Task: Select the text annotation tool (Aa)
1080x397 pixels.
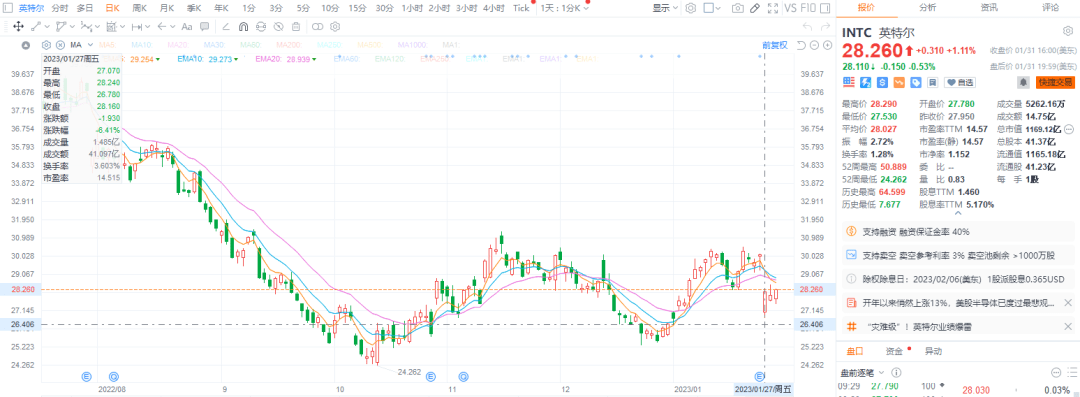Action: 187,26
